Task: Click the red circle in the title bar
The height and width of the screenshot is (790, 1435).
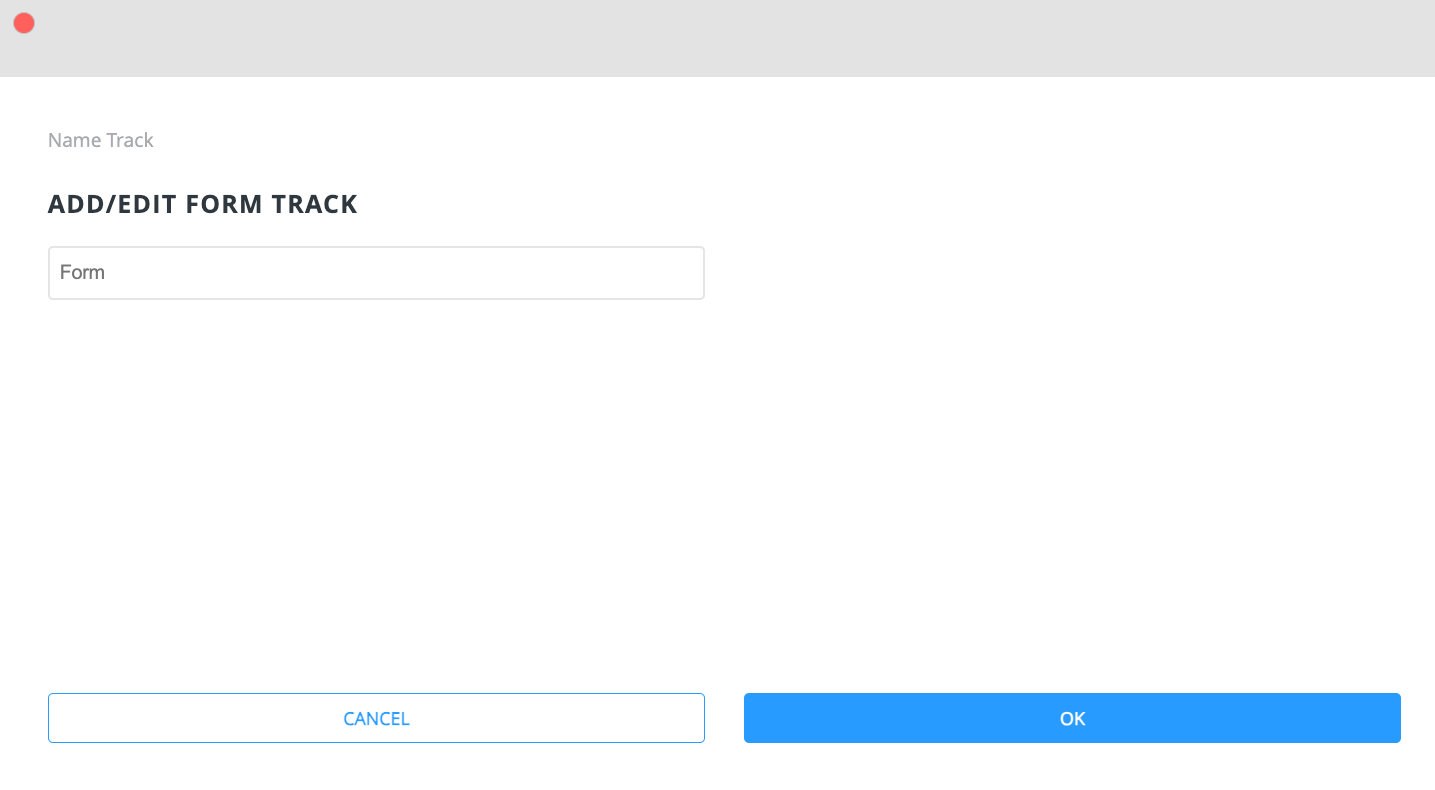Action: [x=23, y=22]
